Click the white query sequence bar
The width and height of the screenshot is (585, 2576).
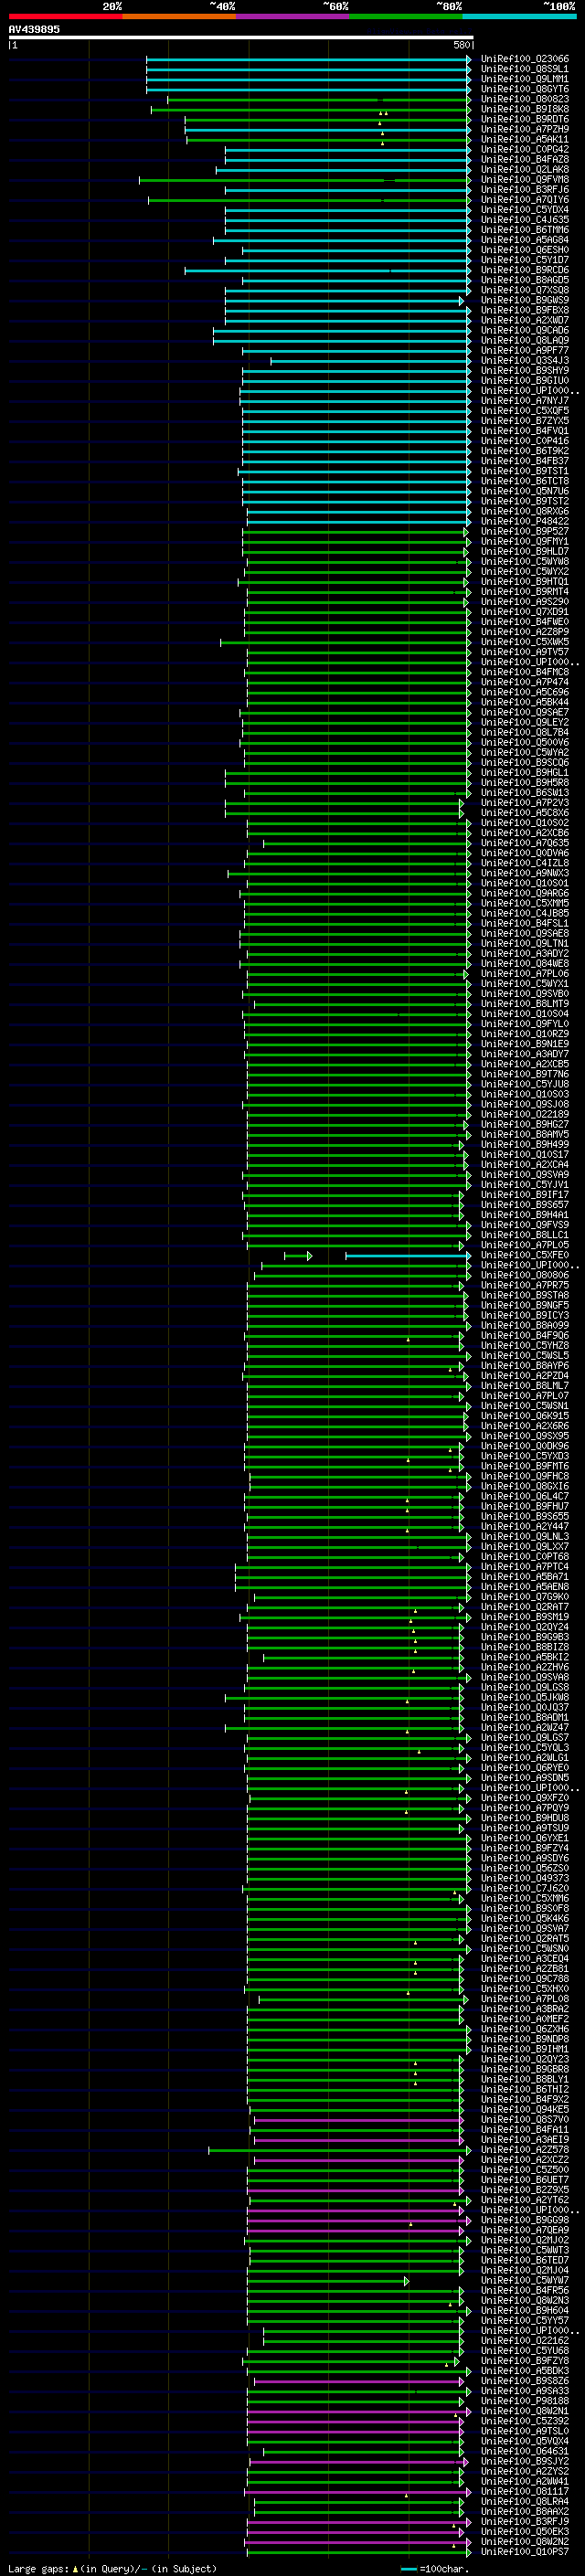241,38
